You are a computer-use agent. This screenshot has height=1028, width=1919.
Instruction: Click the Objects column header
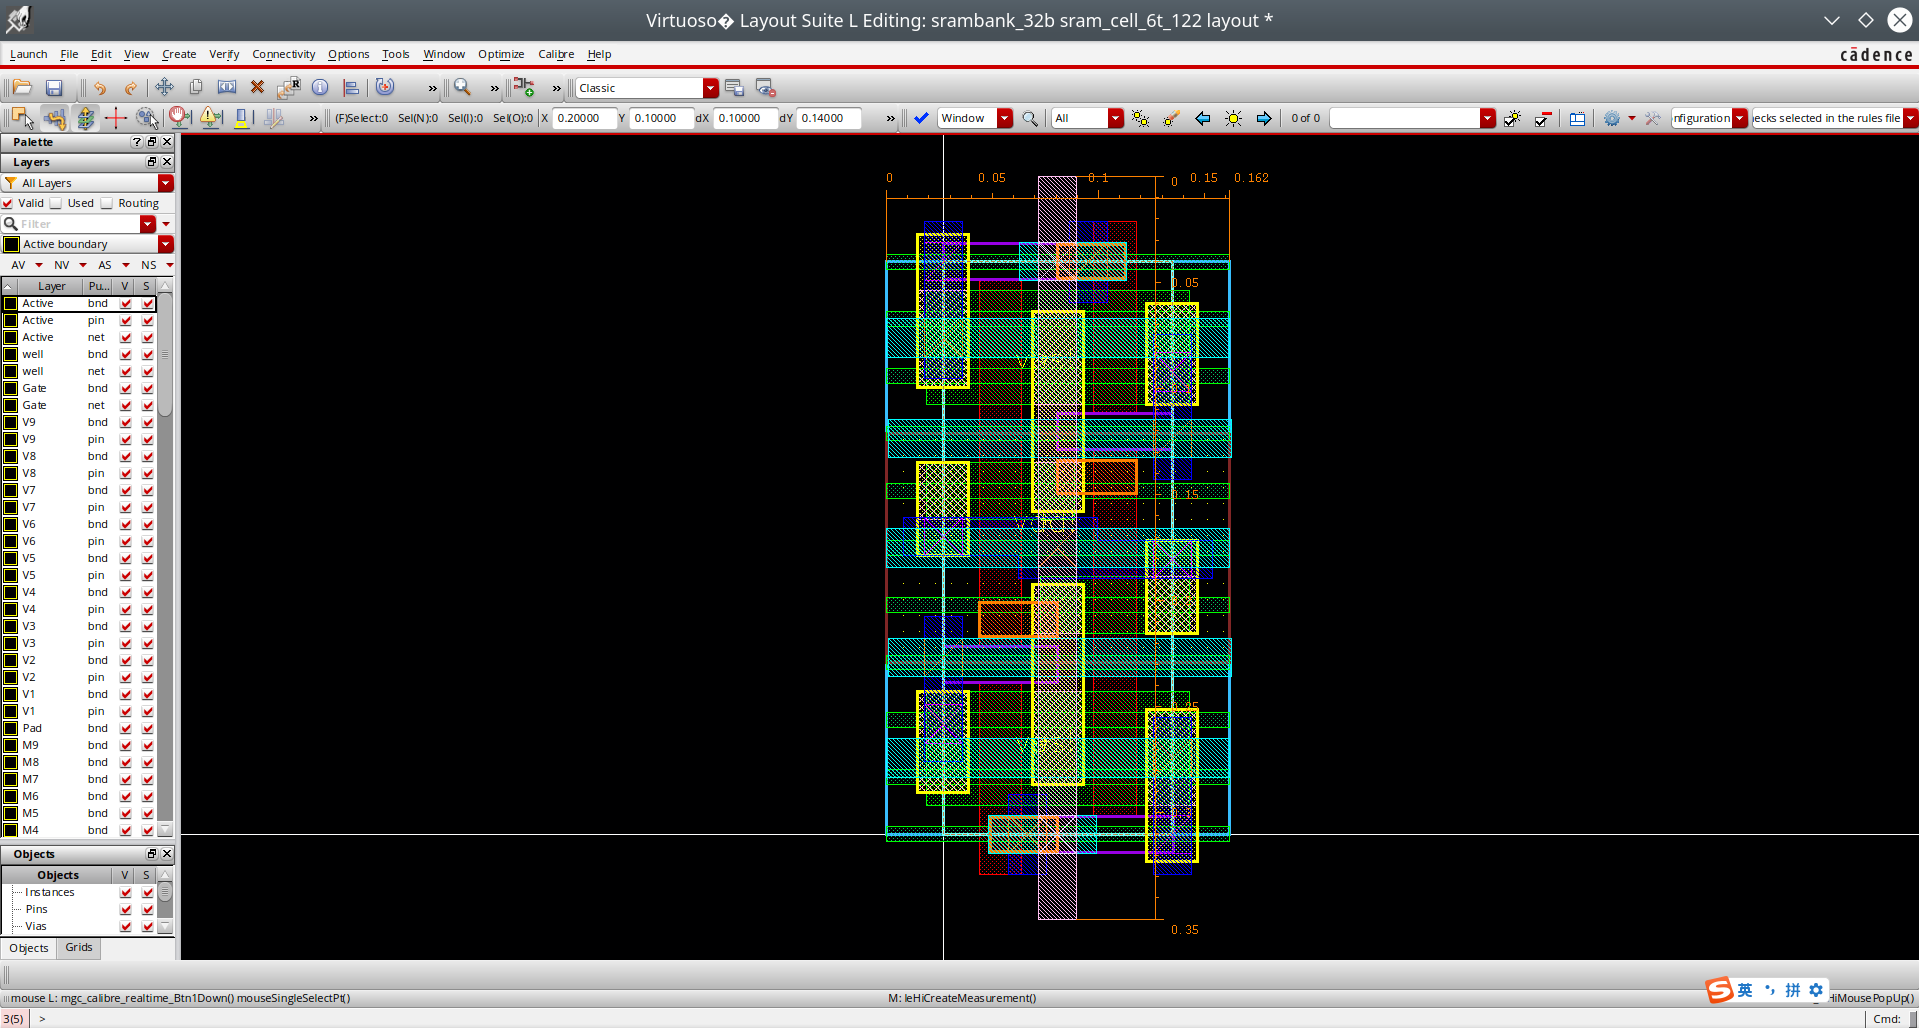tap(58, 875)
